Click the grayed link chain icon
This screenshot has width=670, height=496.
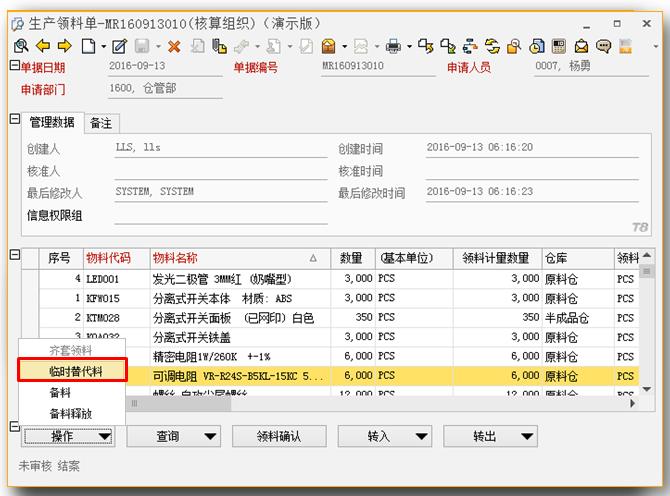pos(241,46)
